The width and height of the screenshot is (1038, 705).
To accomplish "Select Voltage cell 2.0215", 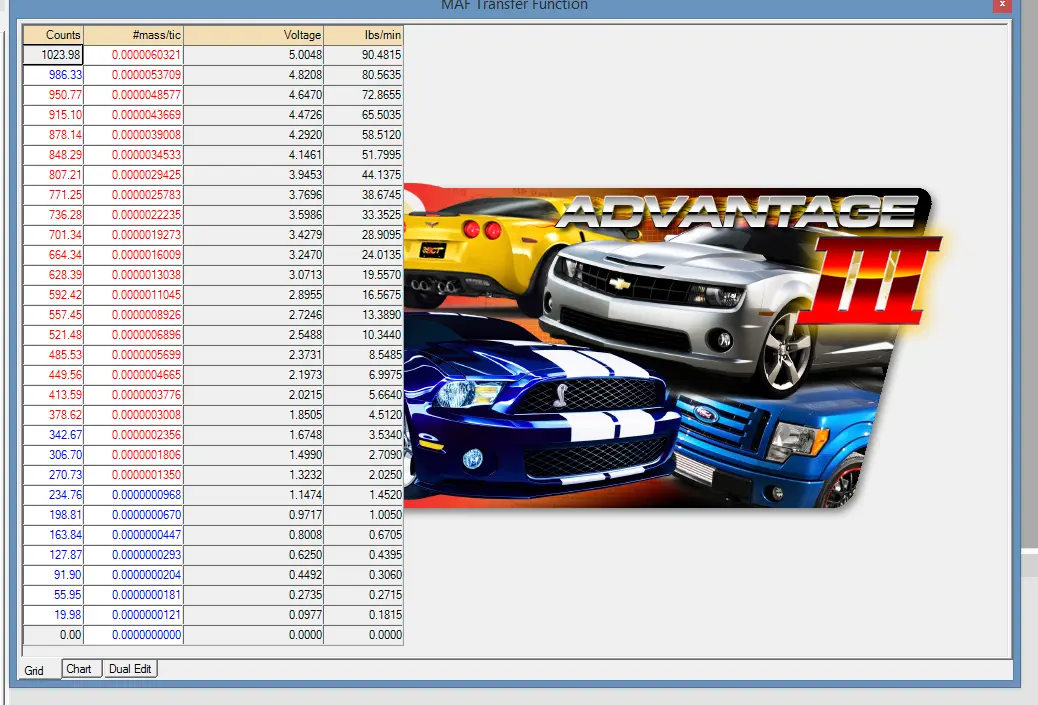I will coord(254,395).
